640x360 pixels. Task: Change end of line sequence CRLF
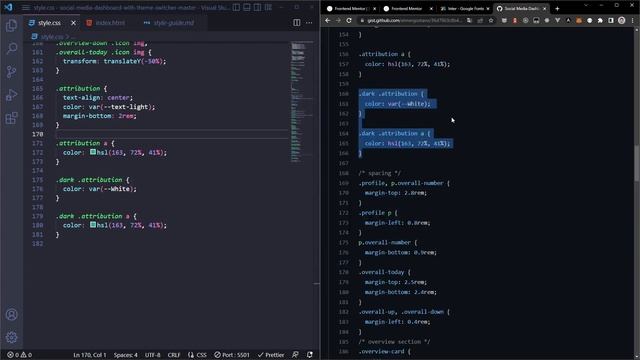[x=174, y=355]
